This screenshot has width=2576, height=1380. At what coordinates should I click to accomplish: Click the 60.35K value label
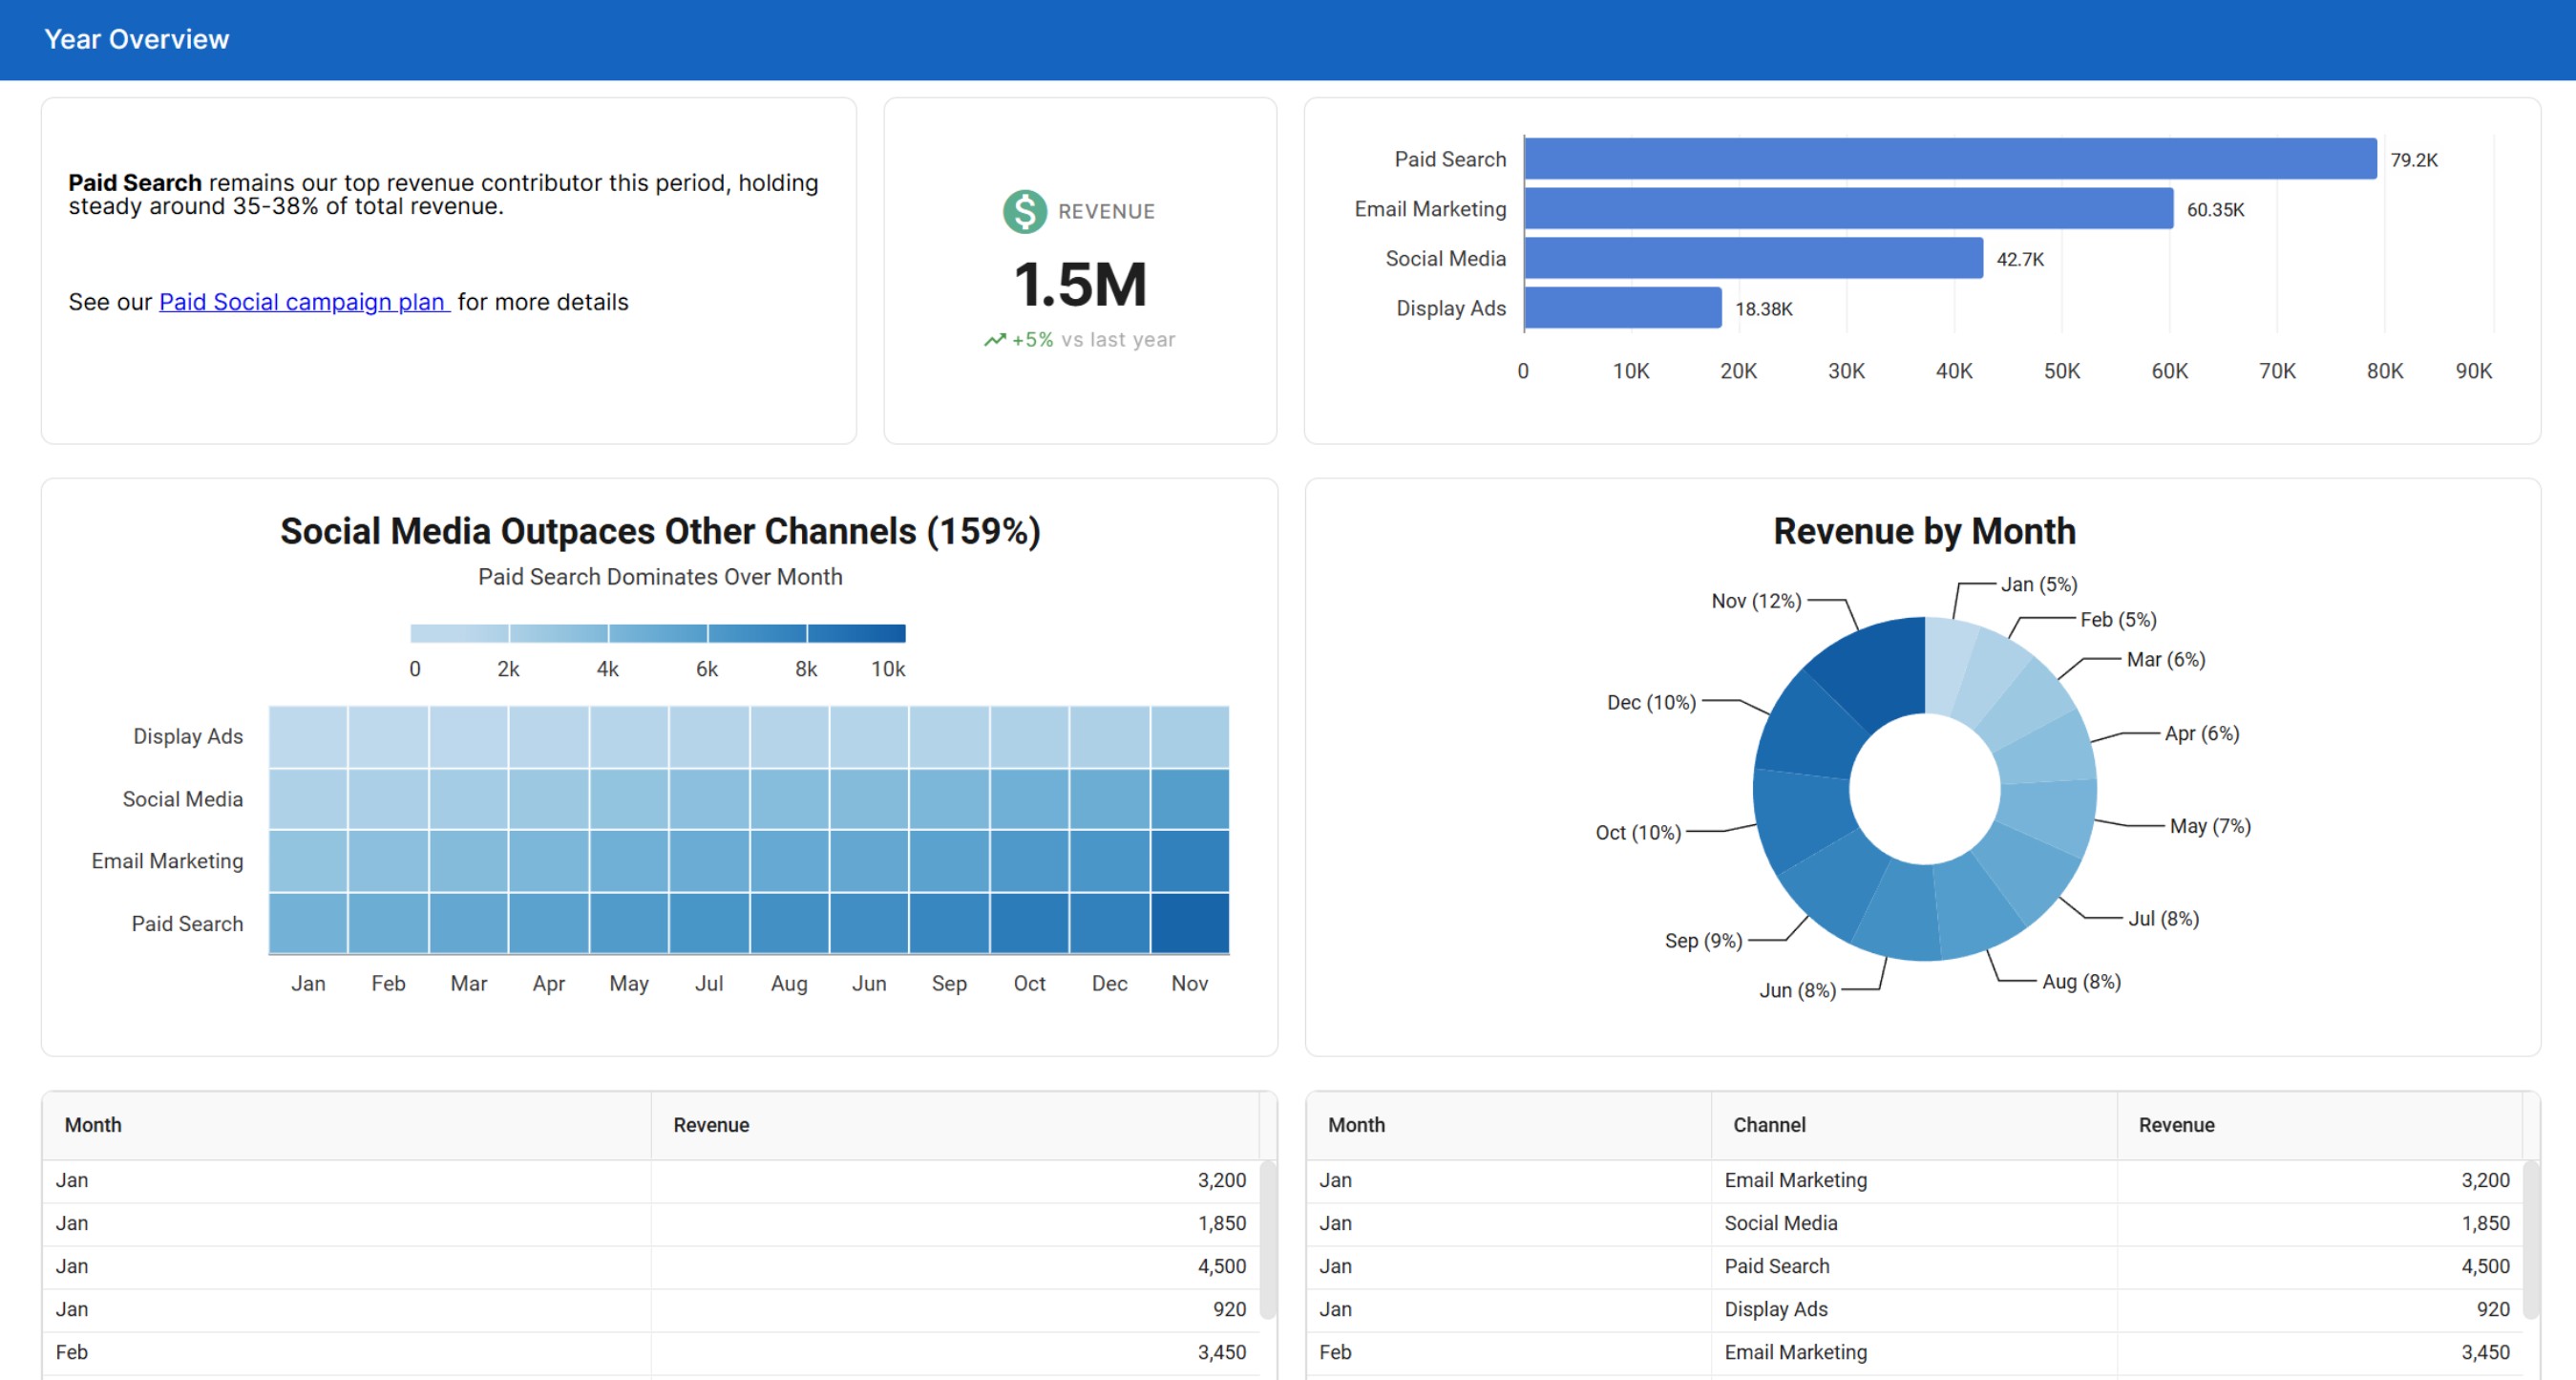2215,210
